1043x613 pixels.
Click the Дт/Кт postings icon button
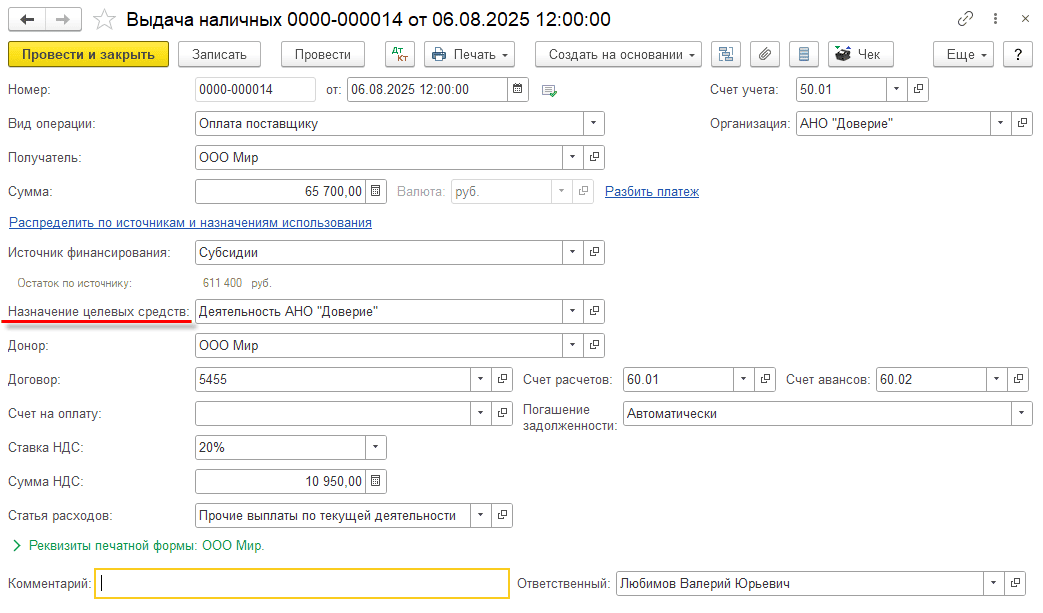pos(400,54)
